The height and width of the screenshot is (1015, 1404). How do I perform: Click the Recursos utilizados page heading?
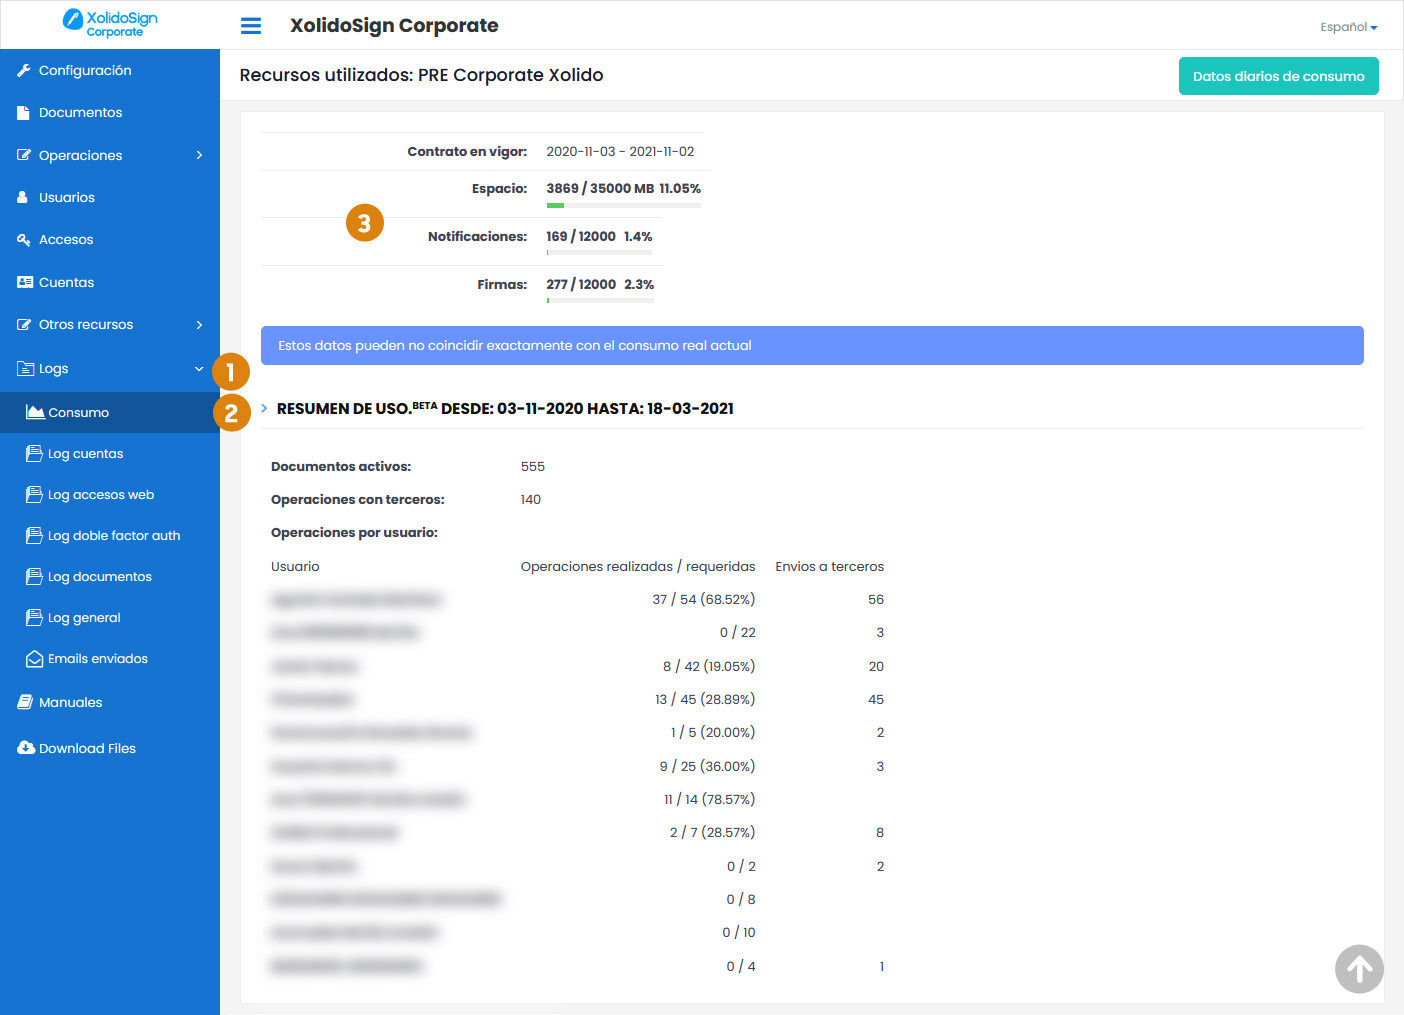point(421,75)
